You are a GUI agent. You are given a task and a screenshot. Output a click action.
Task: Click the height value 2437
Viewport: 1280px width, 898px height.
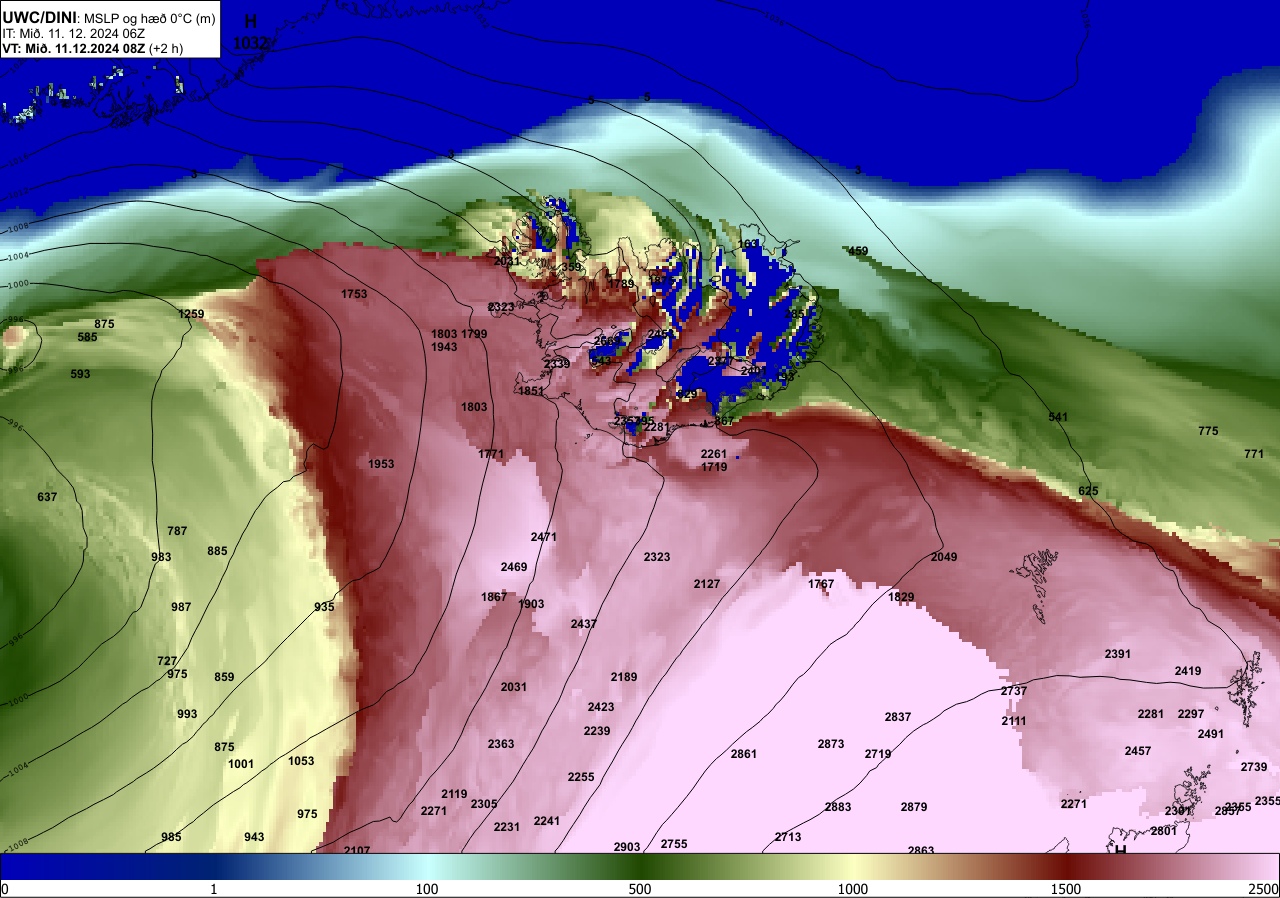pyautogui.click(x=584, y=624)
